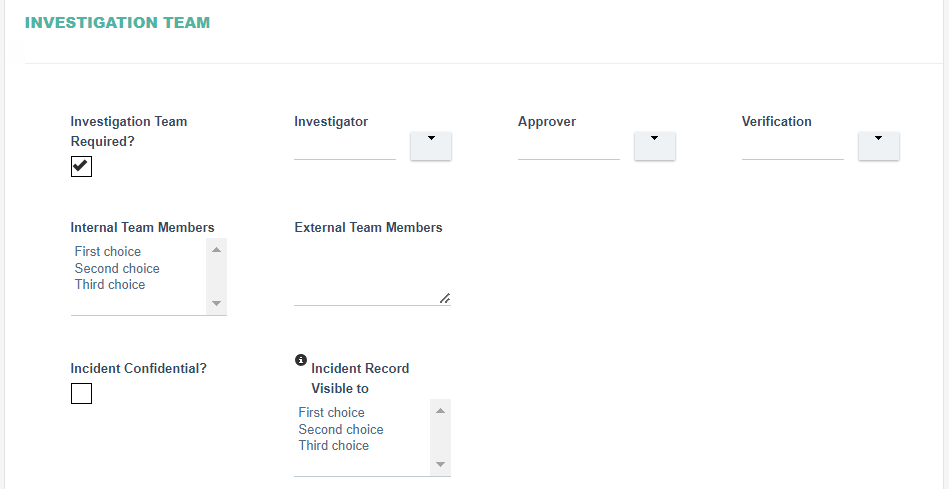Viewport: 949px width, 489px height.
Task: Open the Investigator dropdown
Action: pos(431,146)
